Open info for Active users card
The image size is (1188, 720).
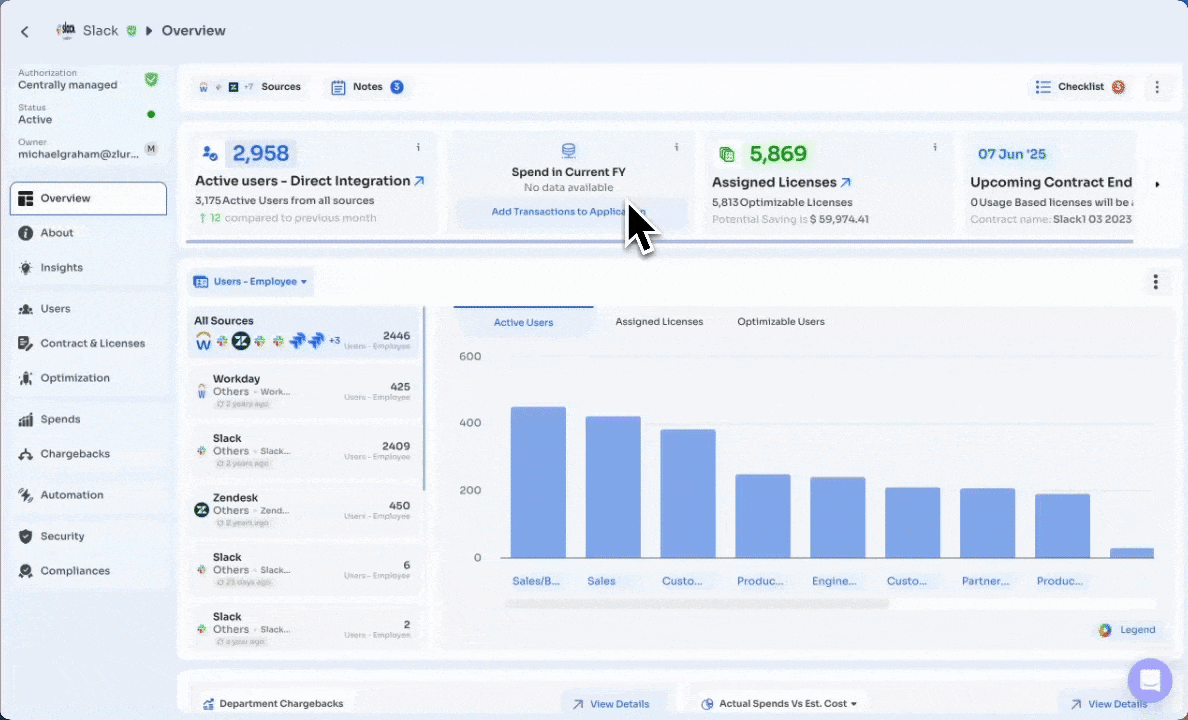pos(418,147)
